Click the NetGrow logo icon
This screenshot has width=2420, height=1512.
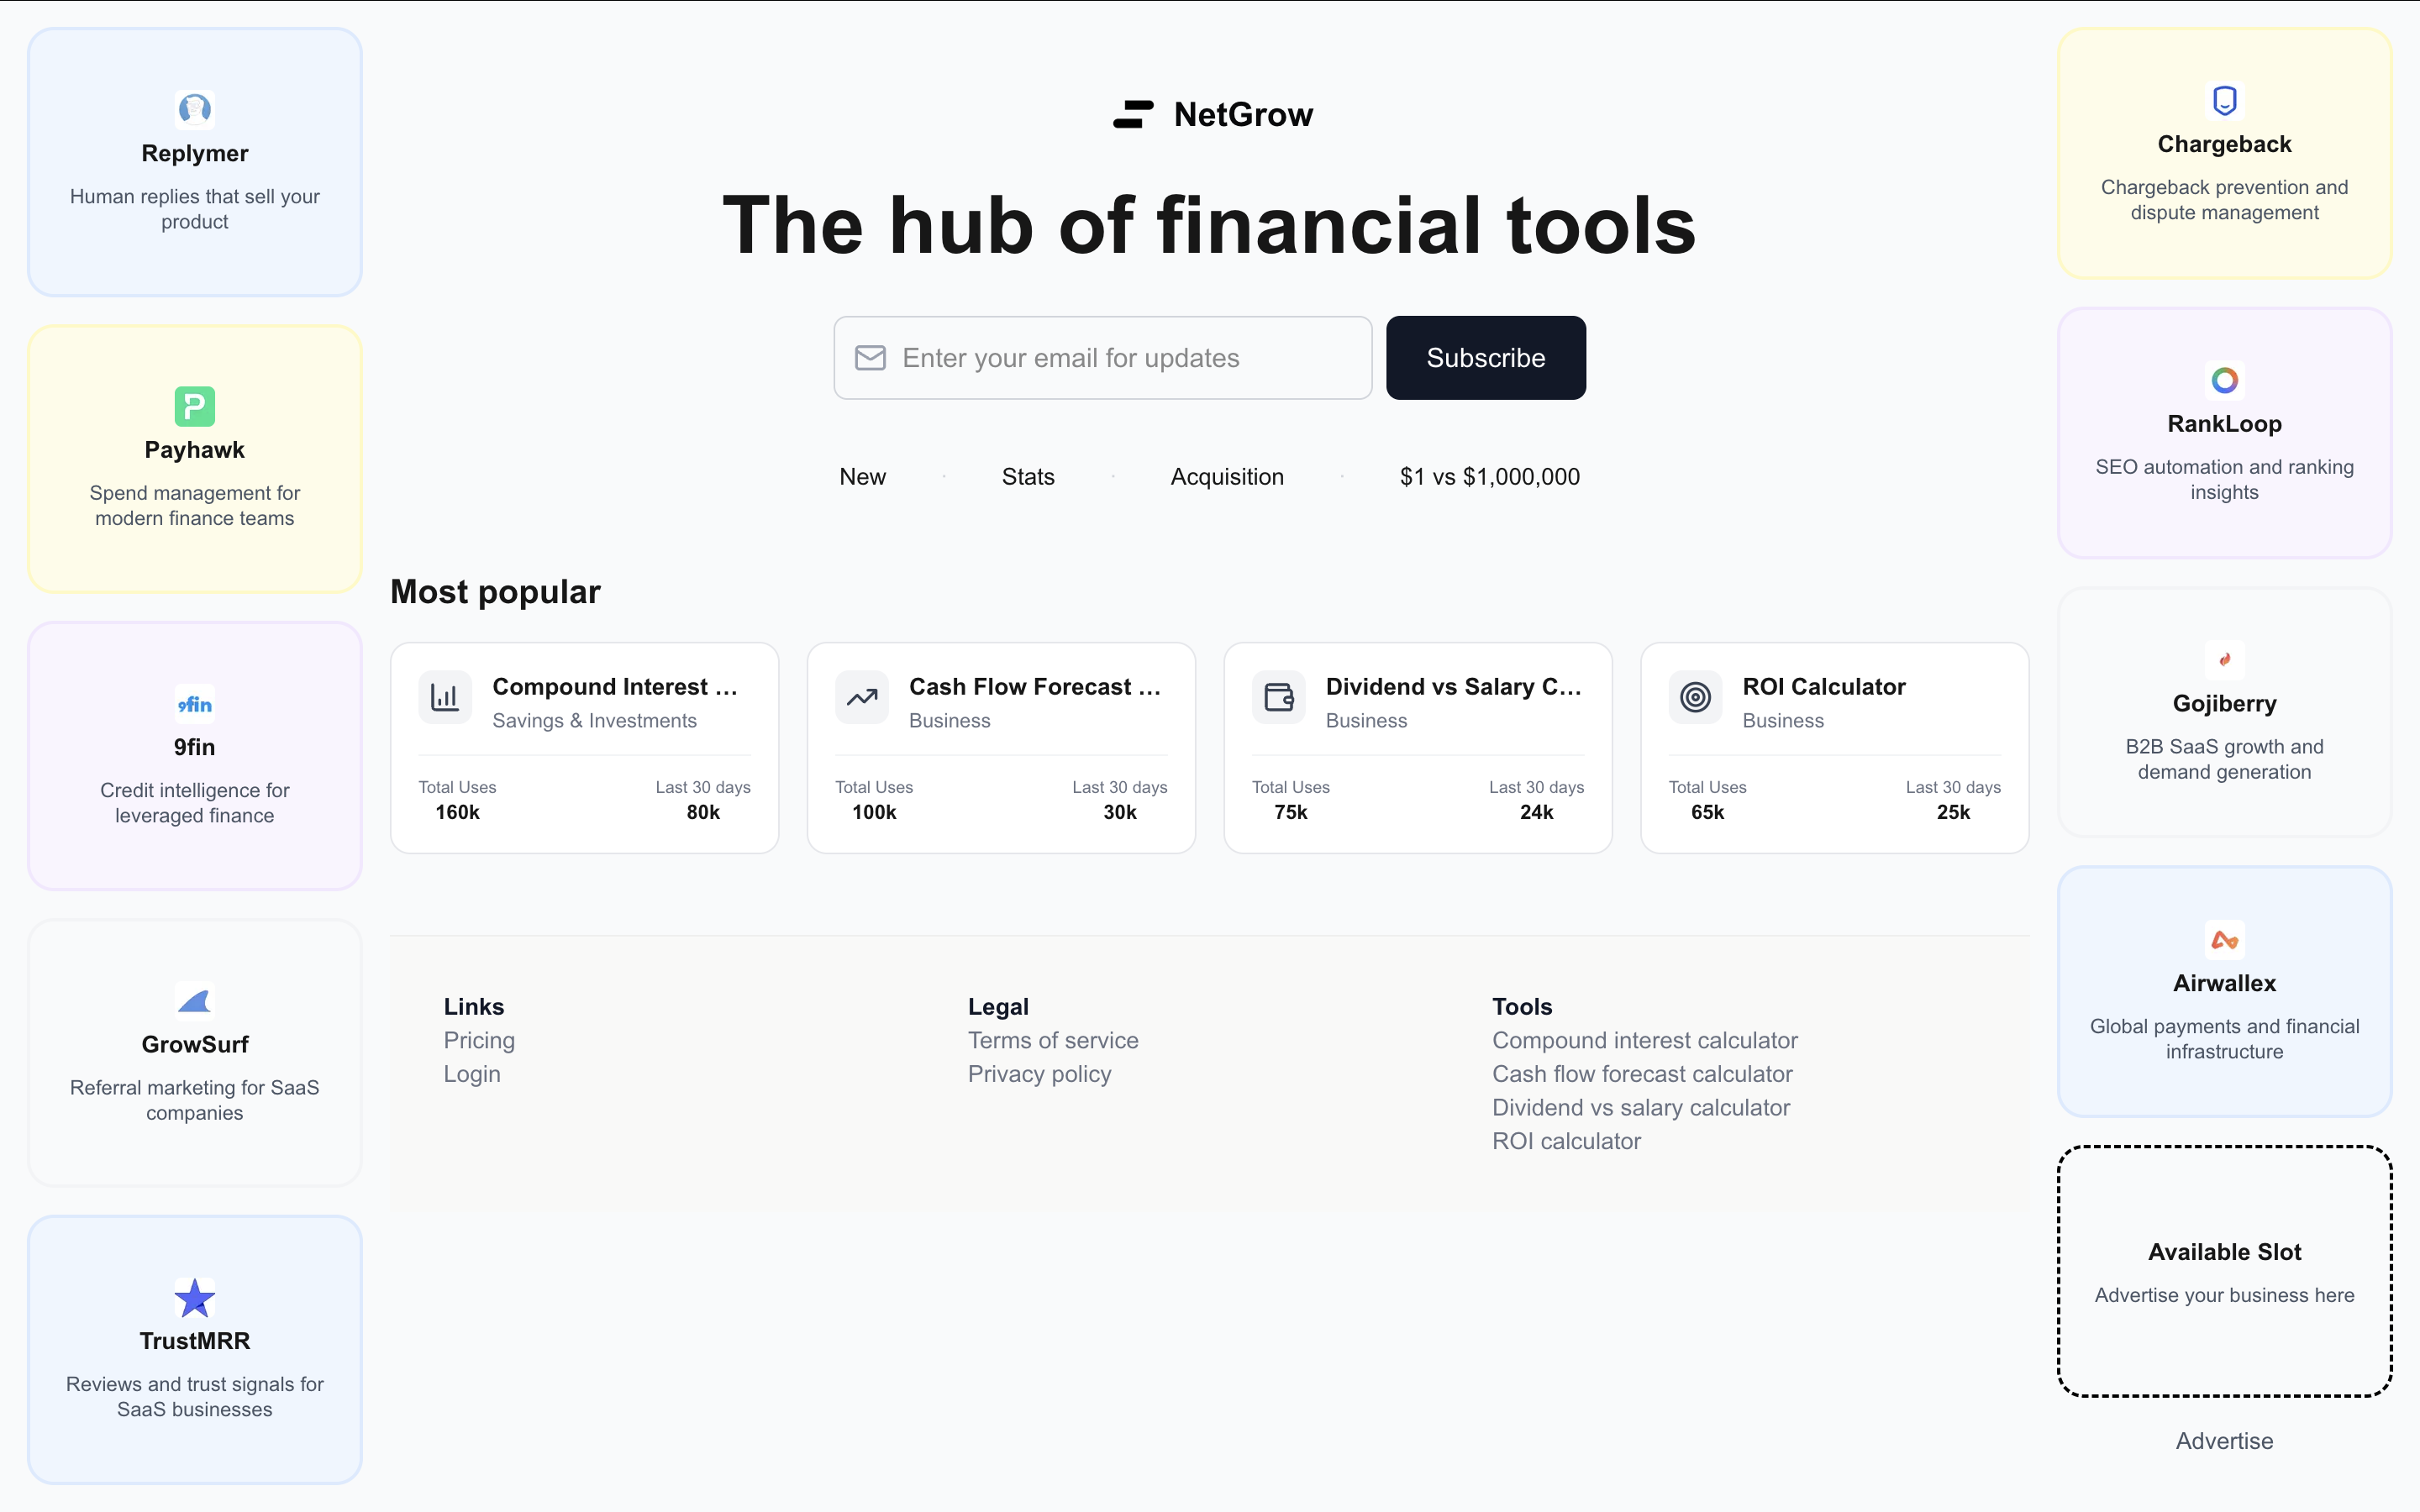click(1131, 114)
